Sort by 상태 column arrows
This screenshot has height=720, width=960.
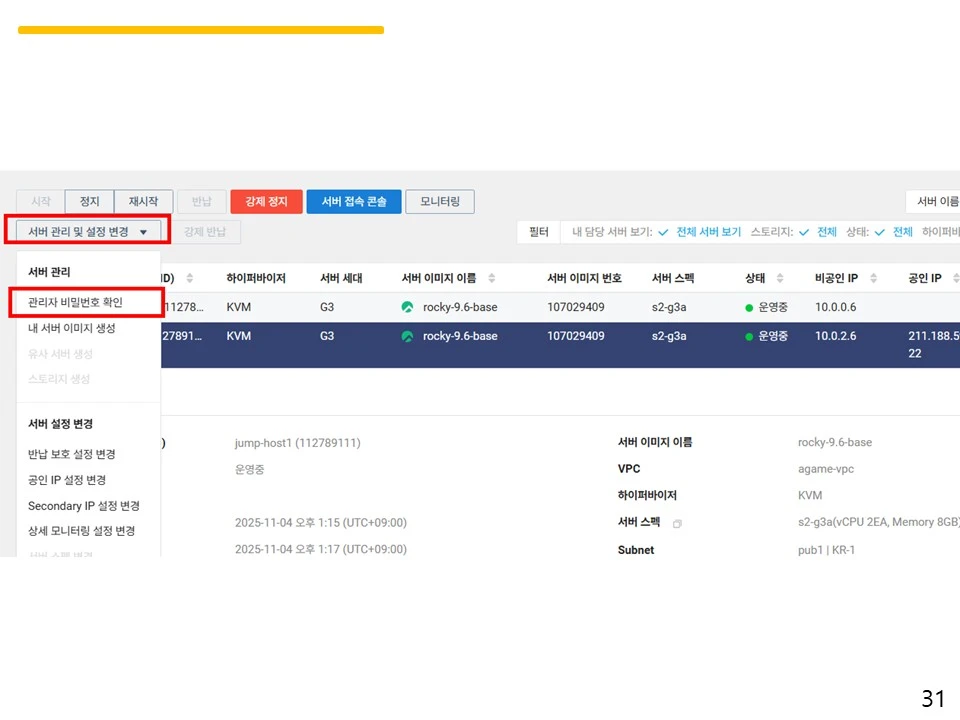click(780, 278)
